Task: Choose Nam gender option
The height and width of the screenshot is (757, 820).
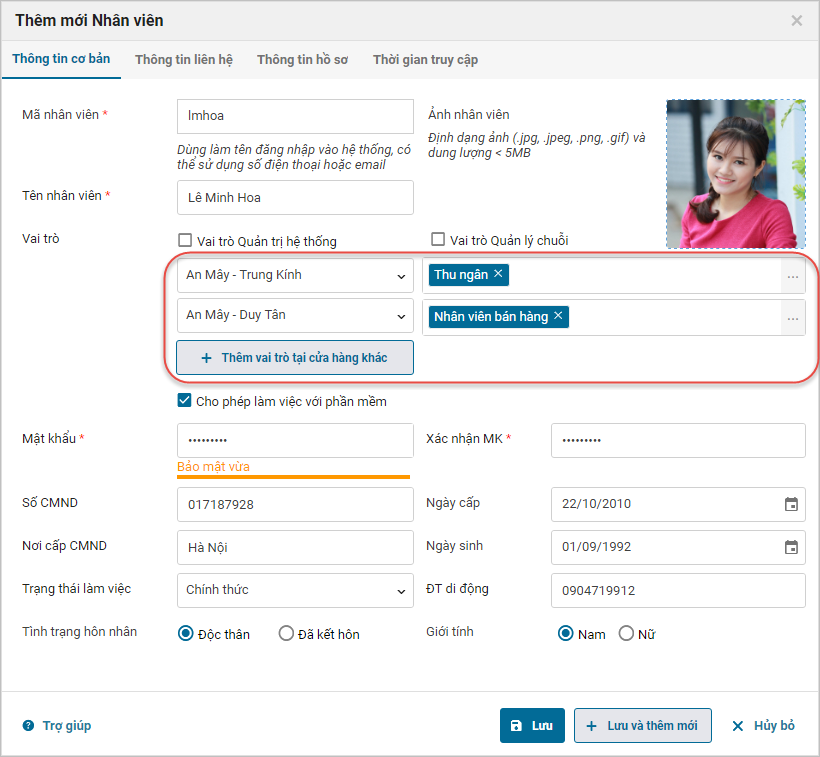Action: click(565, 633)
